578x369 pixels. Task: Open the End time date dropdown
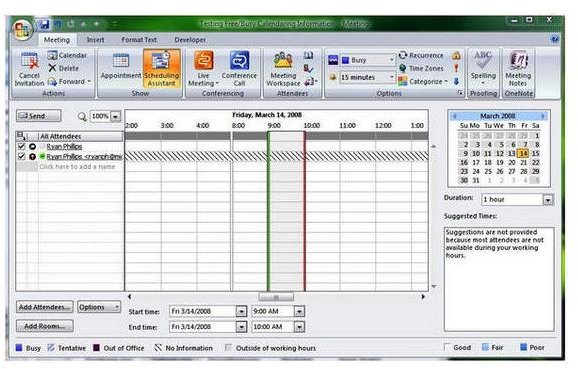tap(241, 327)
